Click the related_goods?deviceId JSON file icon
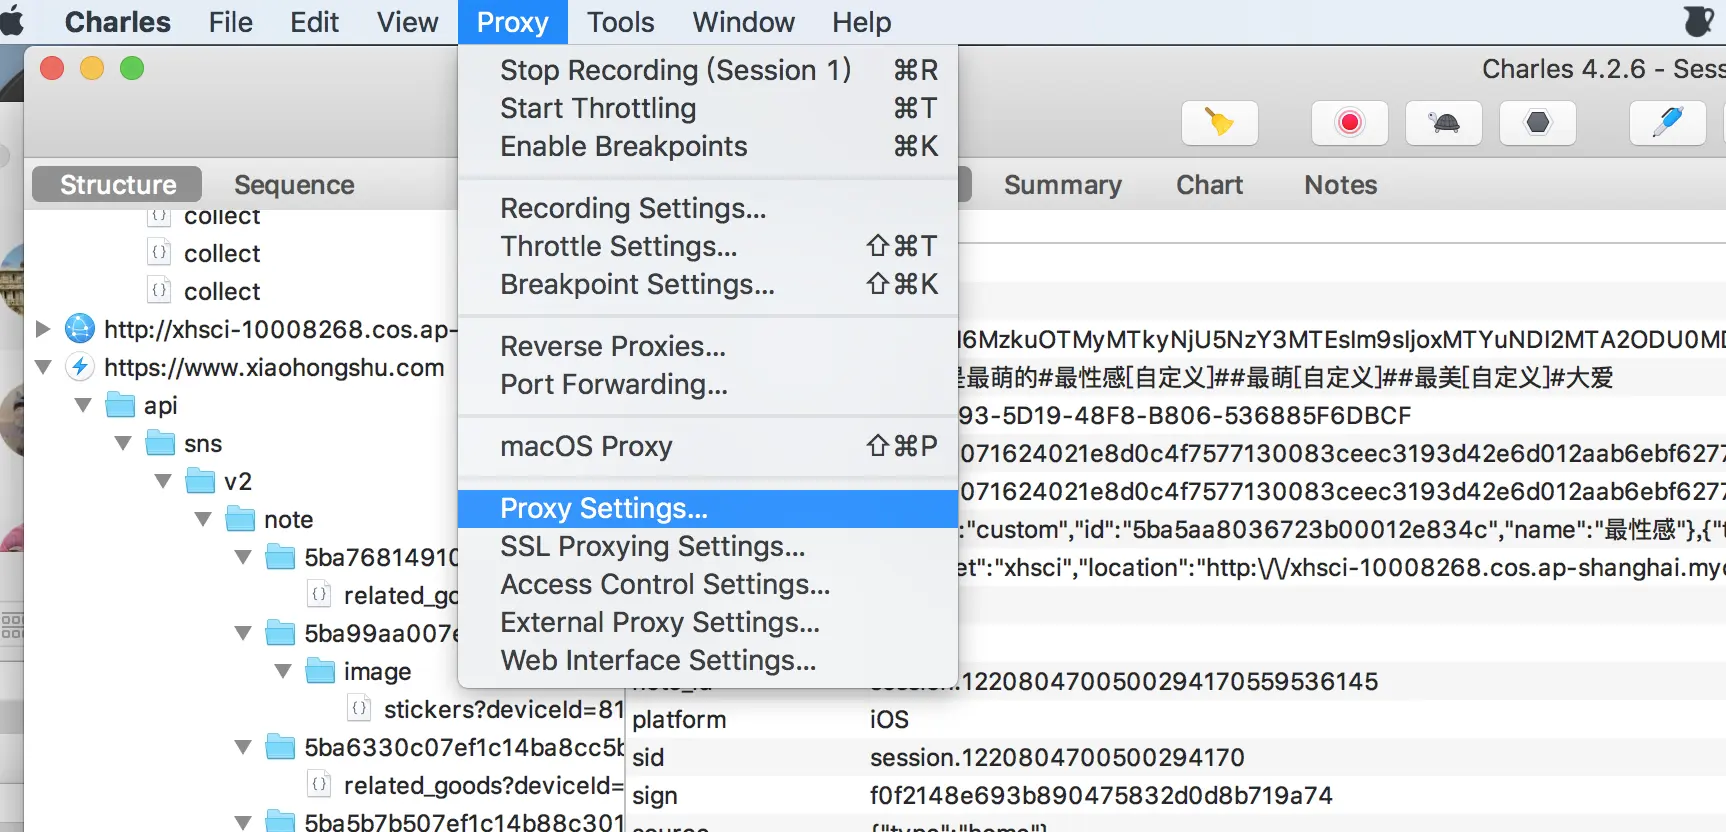This screenshot has width=1726, height=832. (x=319, y=785)
